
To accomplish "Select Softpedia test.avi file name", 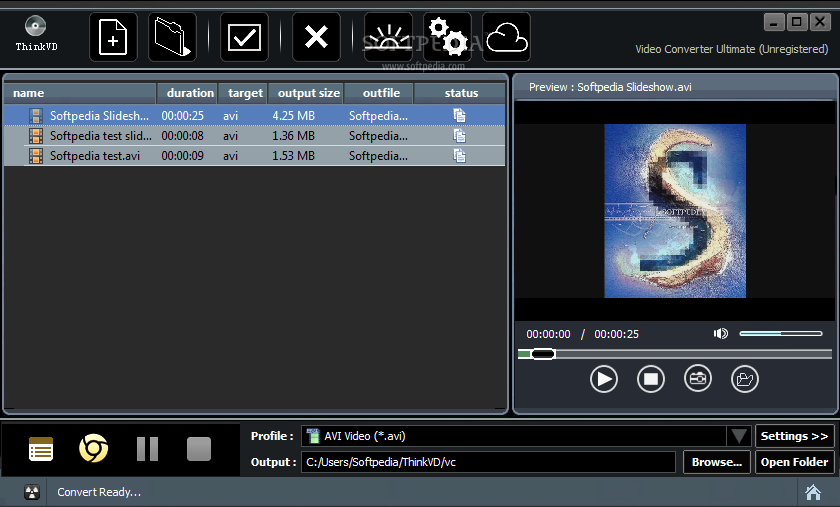I will [x=95, y=156].
